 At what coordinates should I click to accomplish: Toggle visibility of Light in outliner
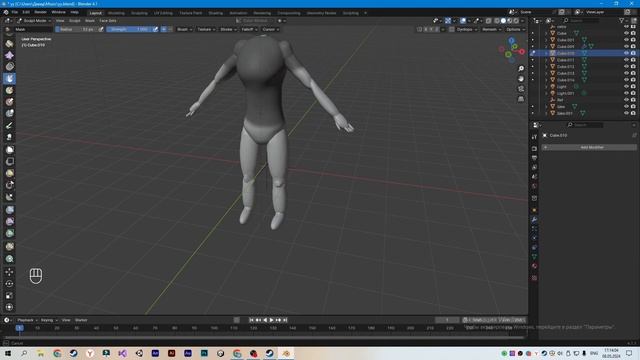coord(626,87)
